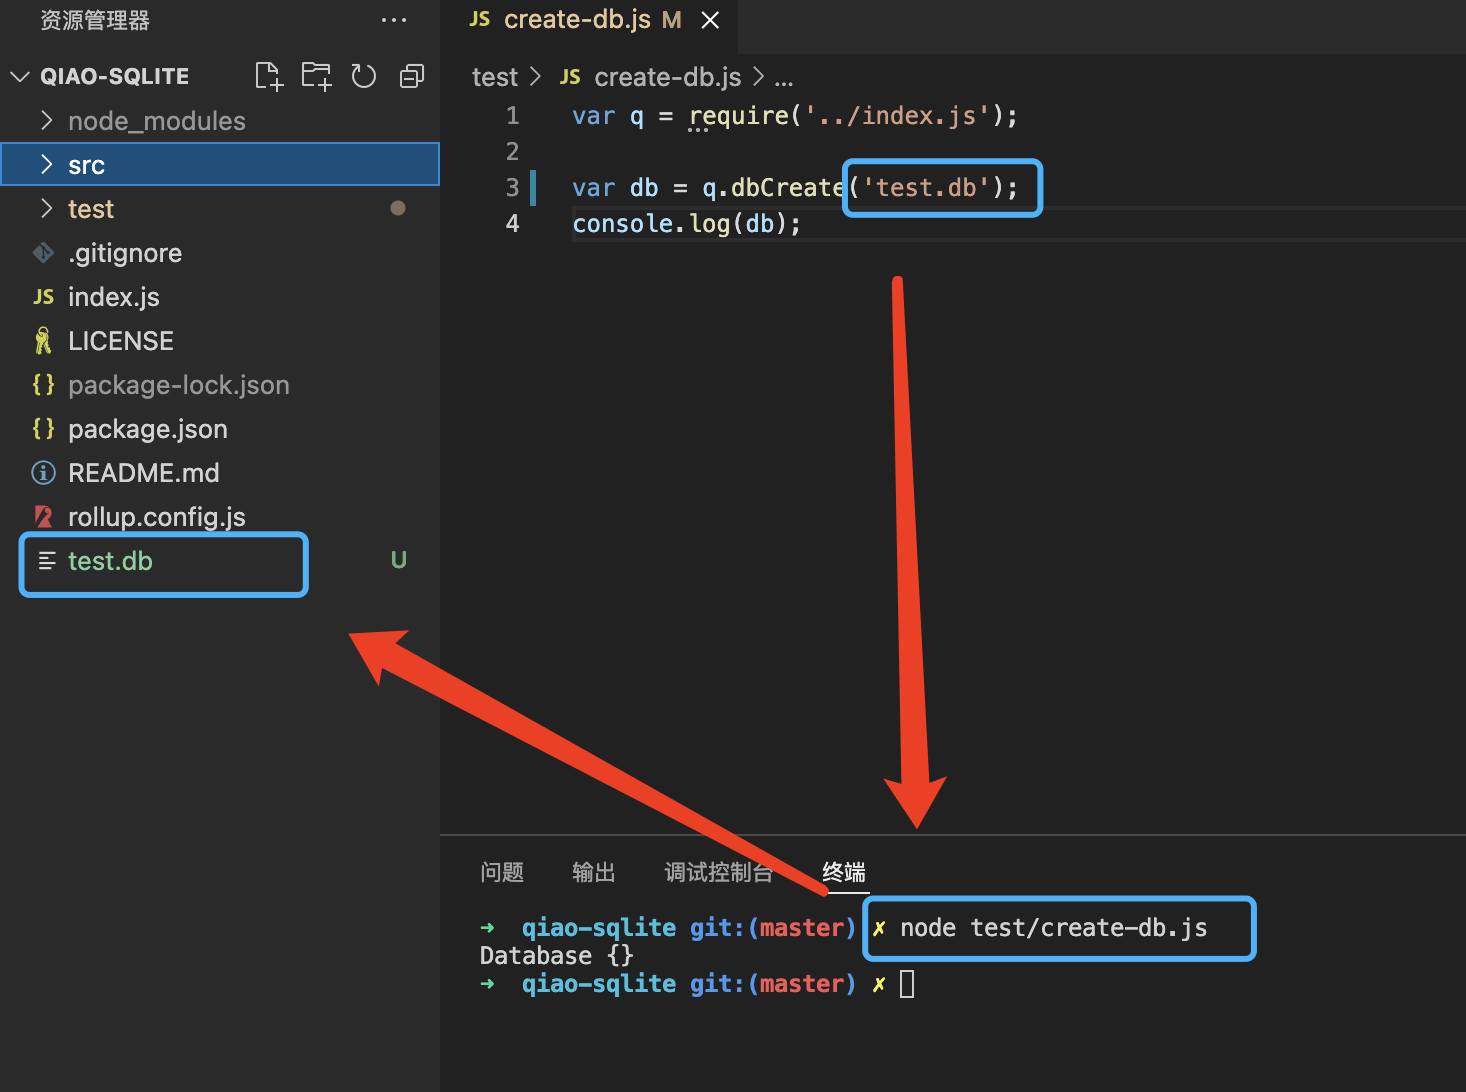The height and width of the screenshot is (1092, 1466).
Task: Open the explorer more actions ellipsis menu
Action: pyautogui.click(x=394, y=20)
